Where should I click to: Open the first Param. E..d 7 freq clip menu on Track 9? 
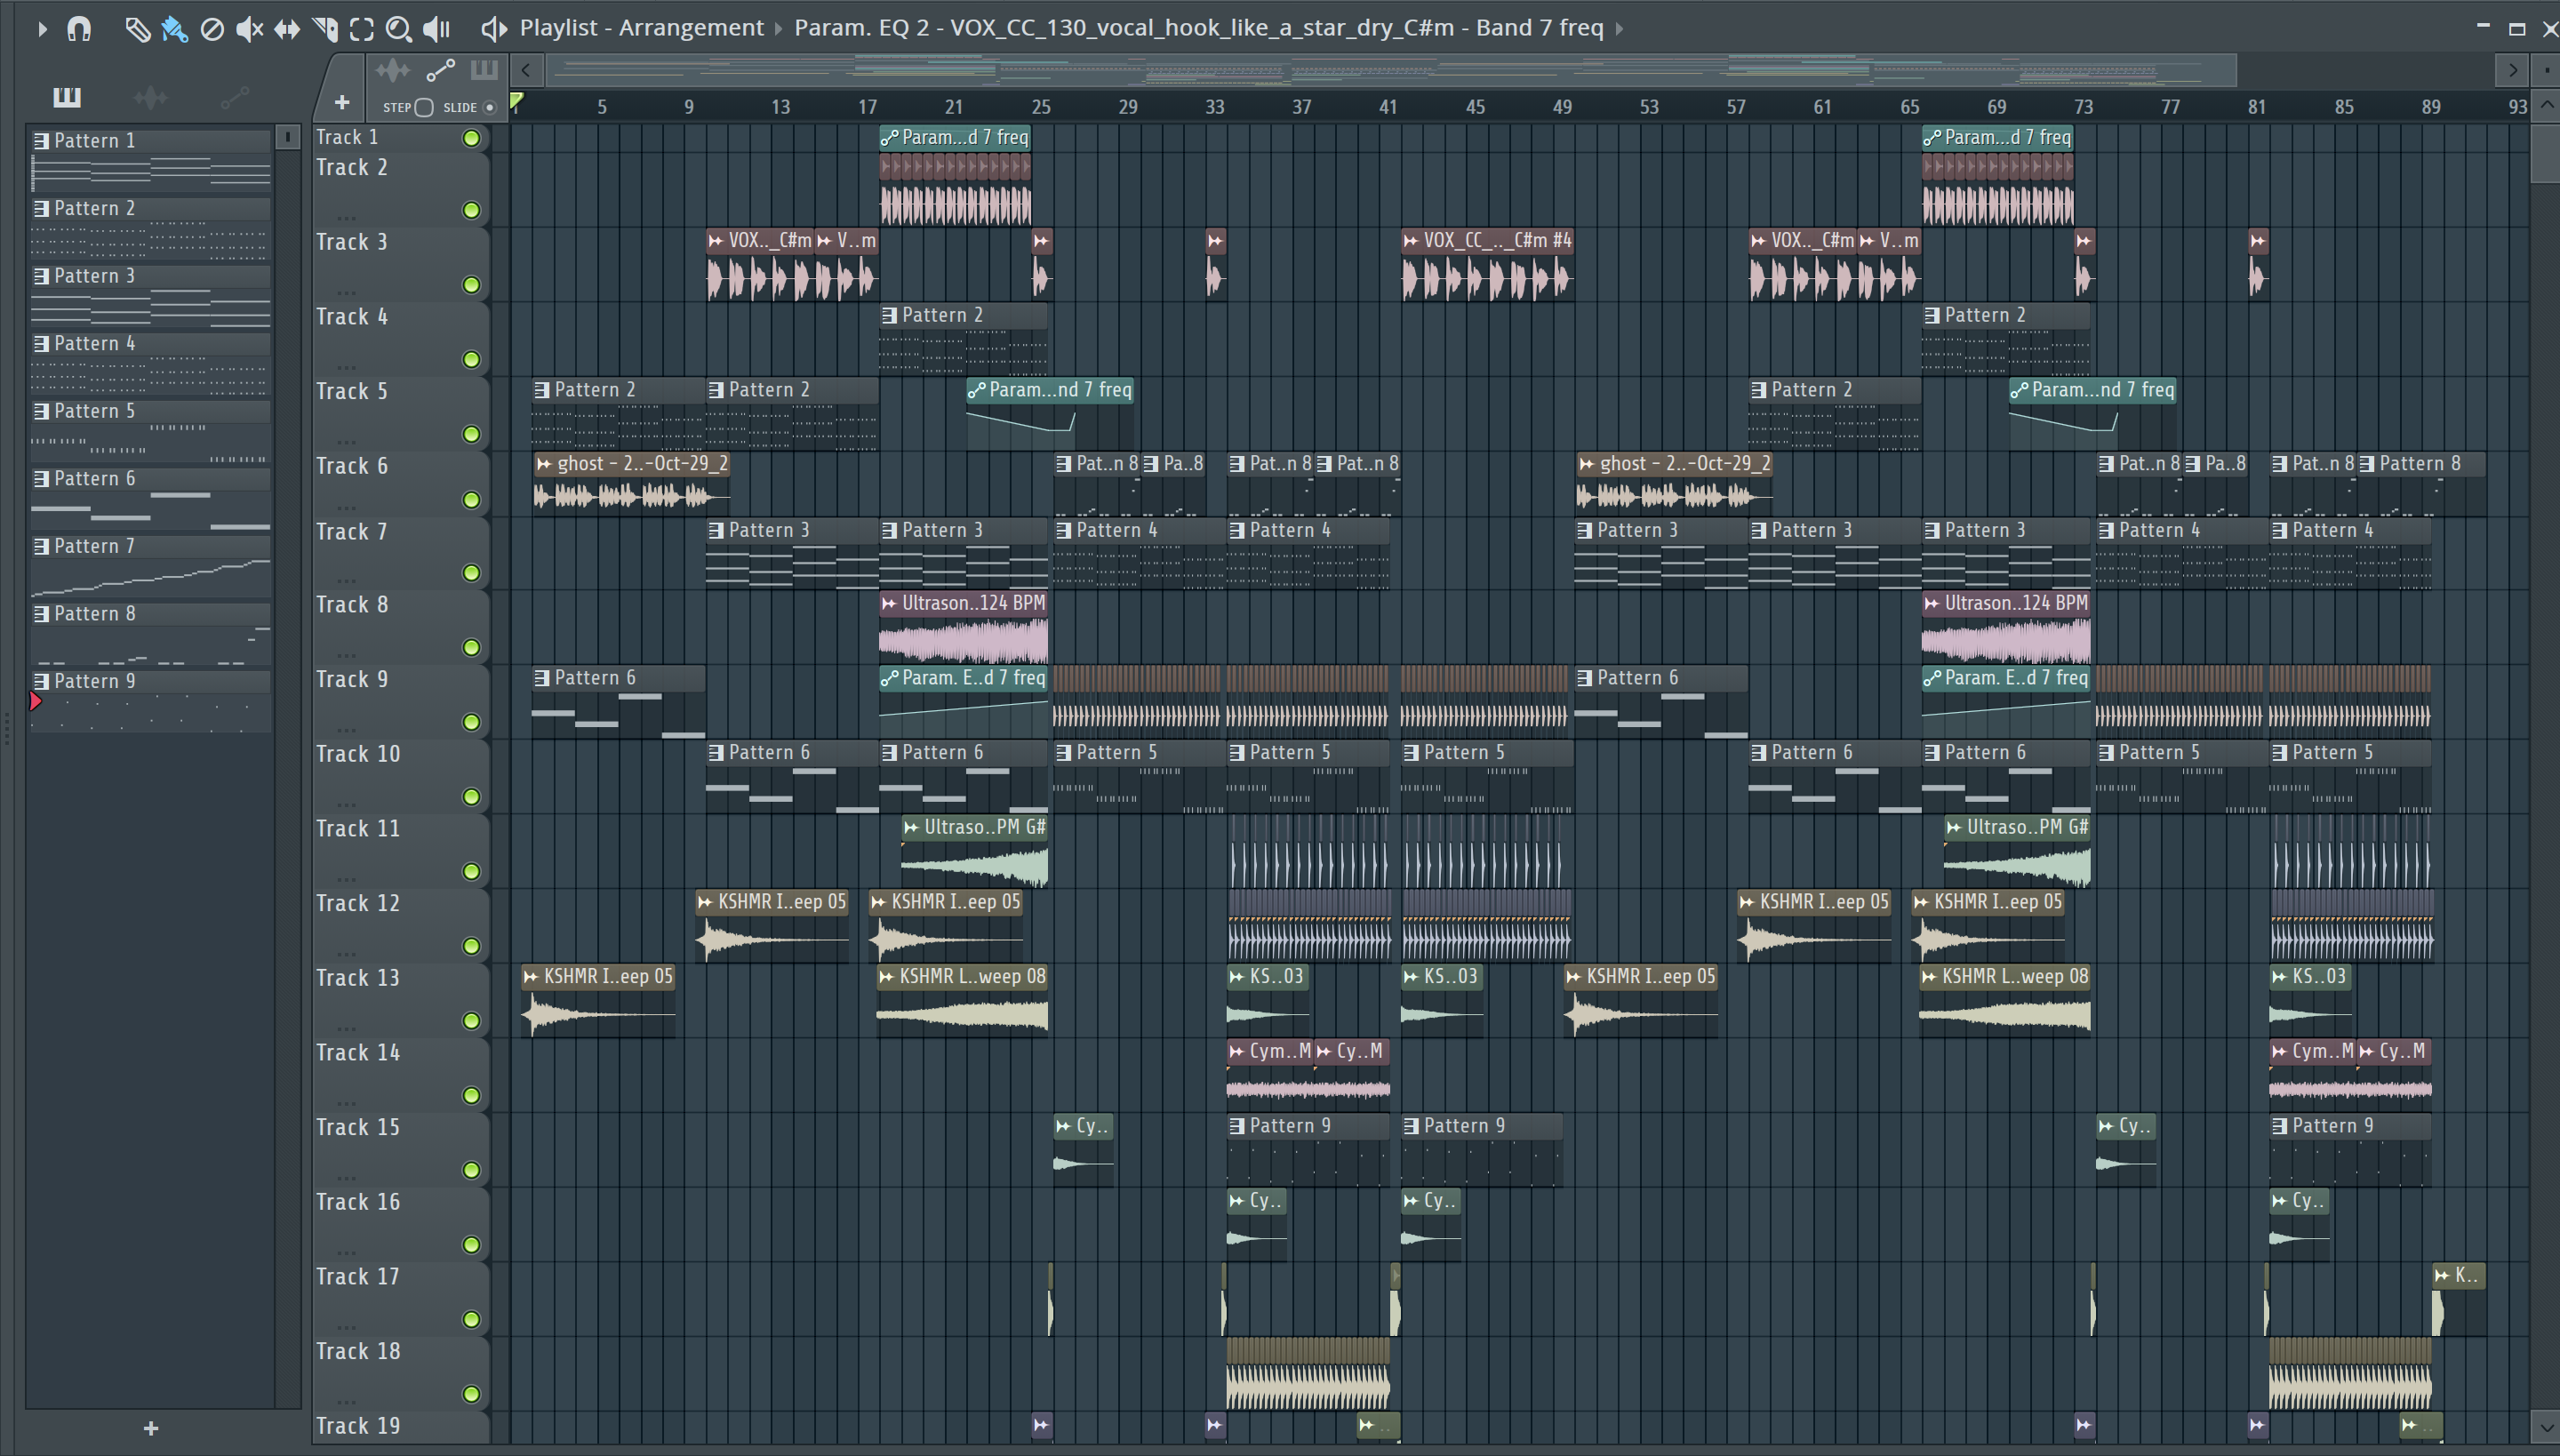889,678
